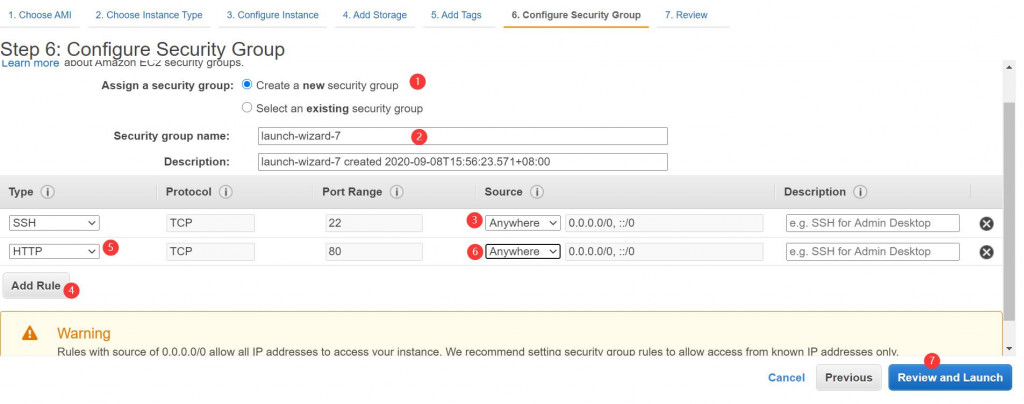Click the info icon next to Type
The height and width of the screenshot is (404, 1024).
click(x=47, y=192)
